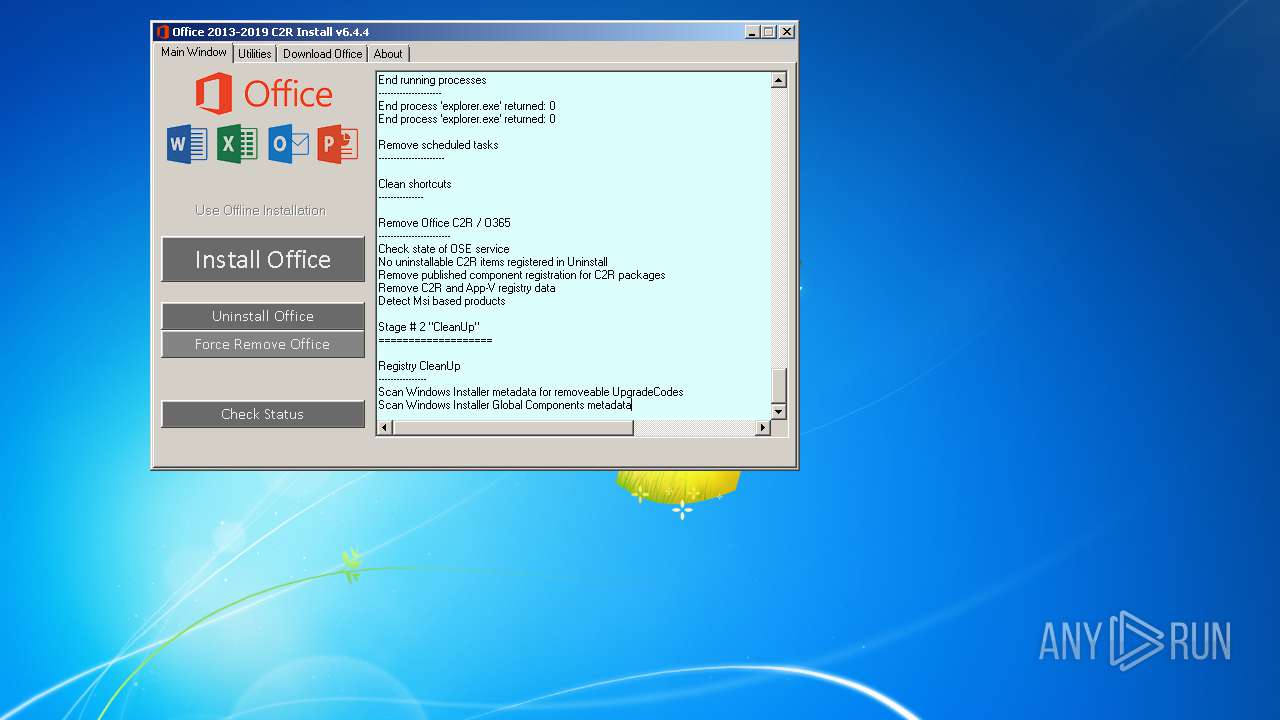
Task: Click the Use Offline Installation label
Action: tap(260, 210)
